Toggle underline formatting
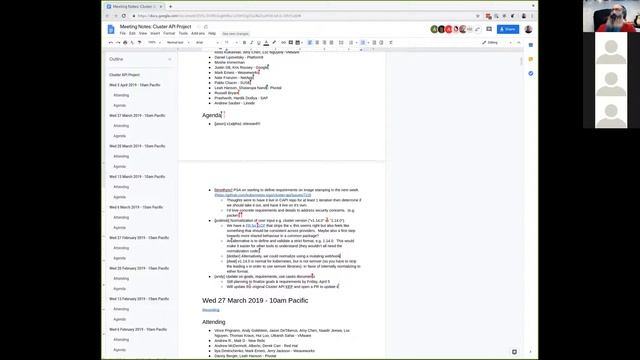The image size is (640, 360). pos(258,42)
